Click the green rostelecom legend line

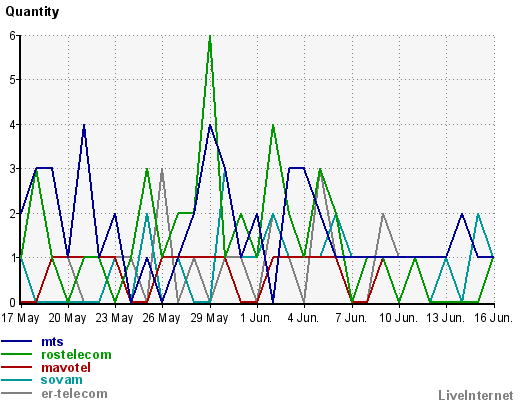(x=17, y=354)
